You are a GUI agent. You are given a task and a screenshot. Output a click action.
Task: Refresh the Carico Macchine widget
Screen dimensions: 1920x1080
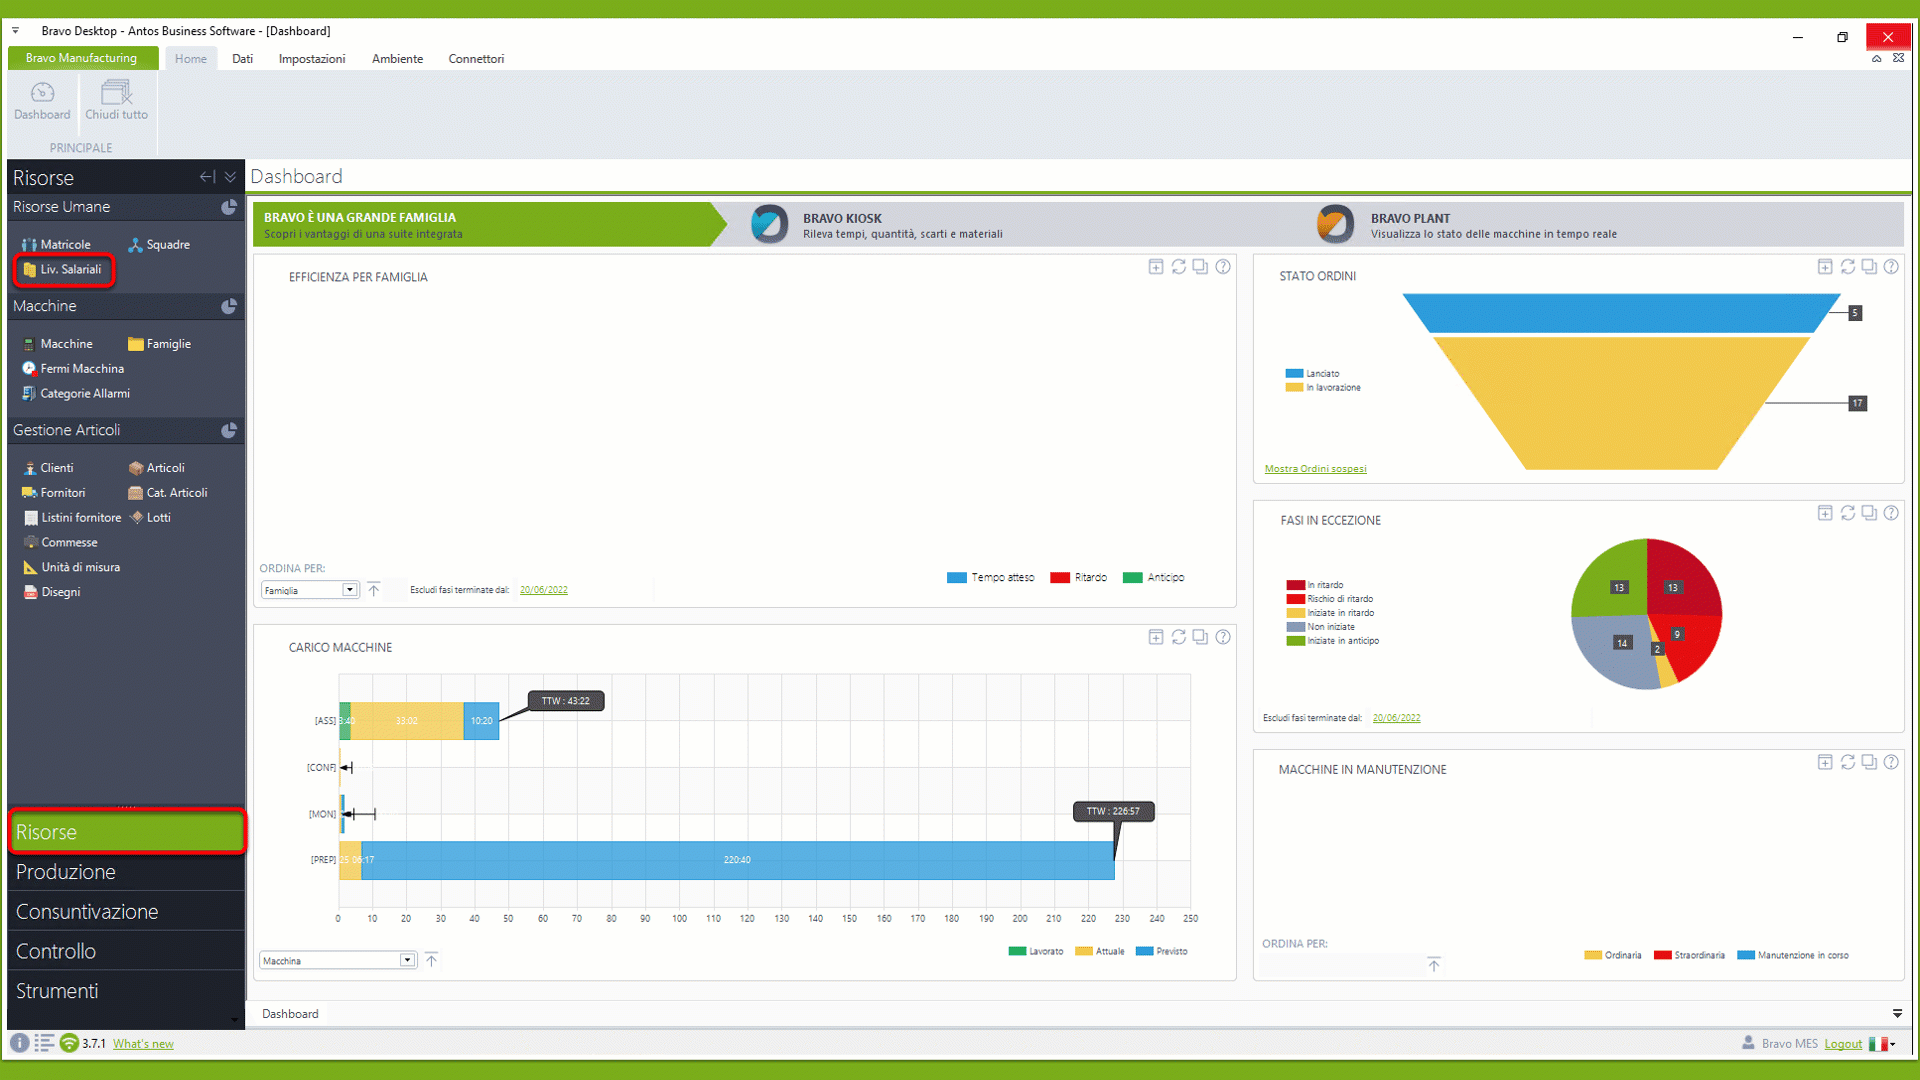point(1179,637)
